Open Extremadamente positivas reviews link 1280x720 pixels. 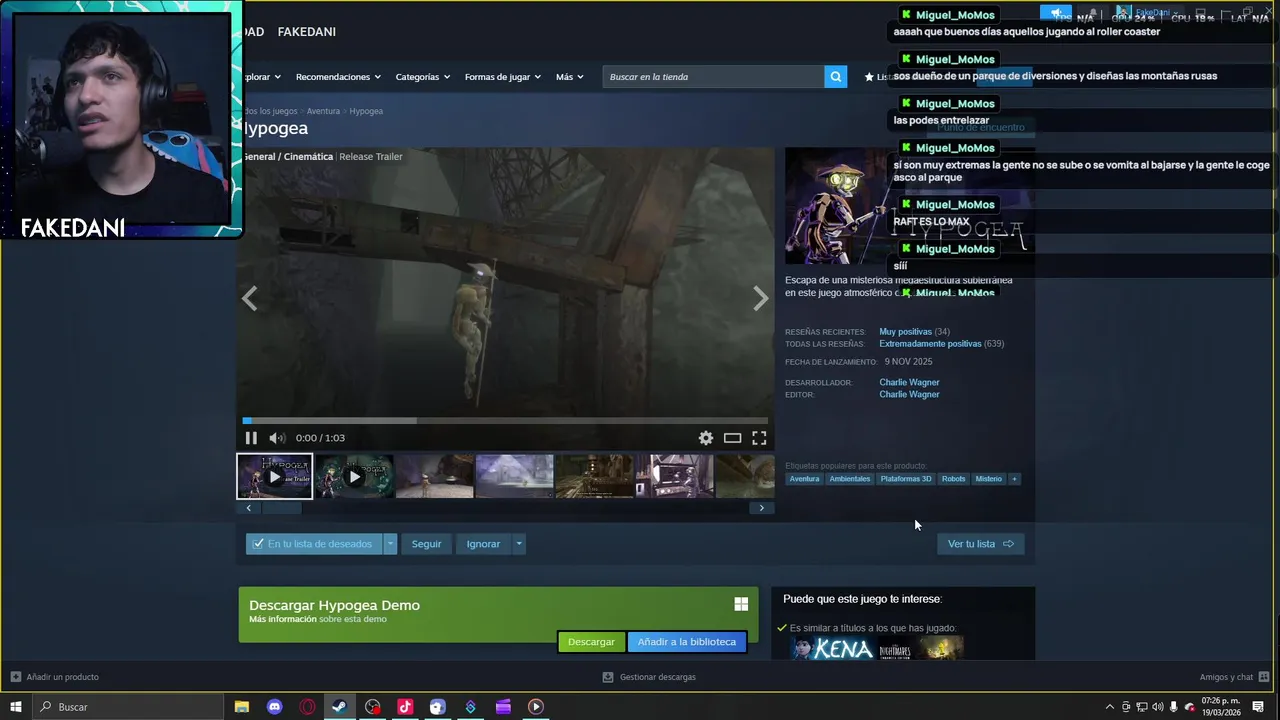click(930, 344)
